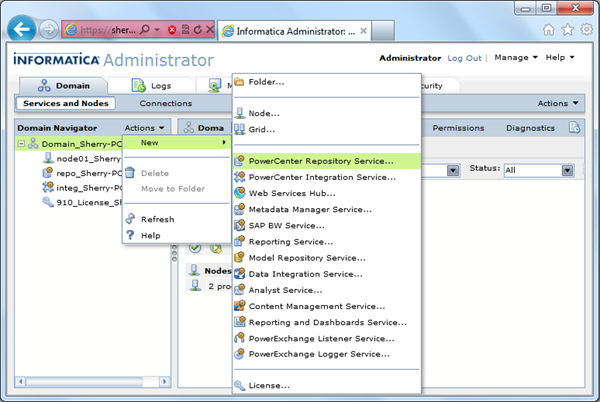Click the Refresh icon in Actions menu
This screenshot has width=600, height=402.
(x=130, y=219)
